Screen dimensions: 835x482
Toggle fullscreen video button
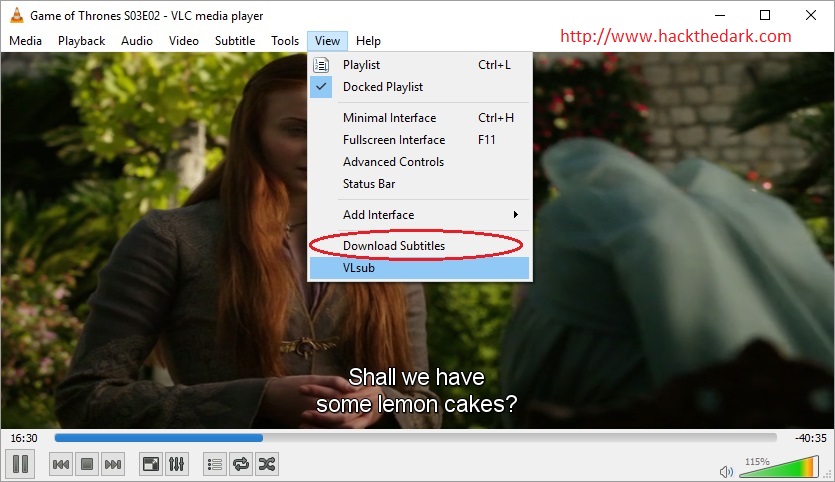[x=151, y=464]
